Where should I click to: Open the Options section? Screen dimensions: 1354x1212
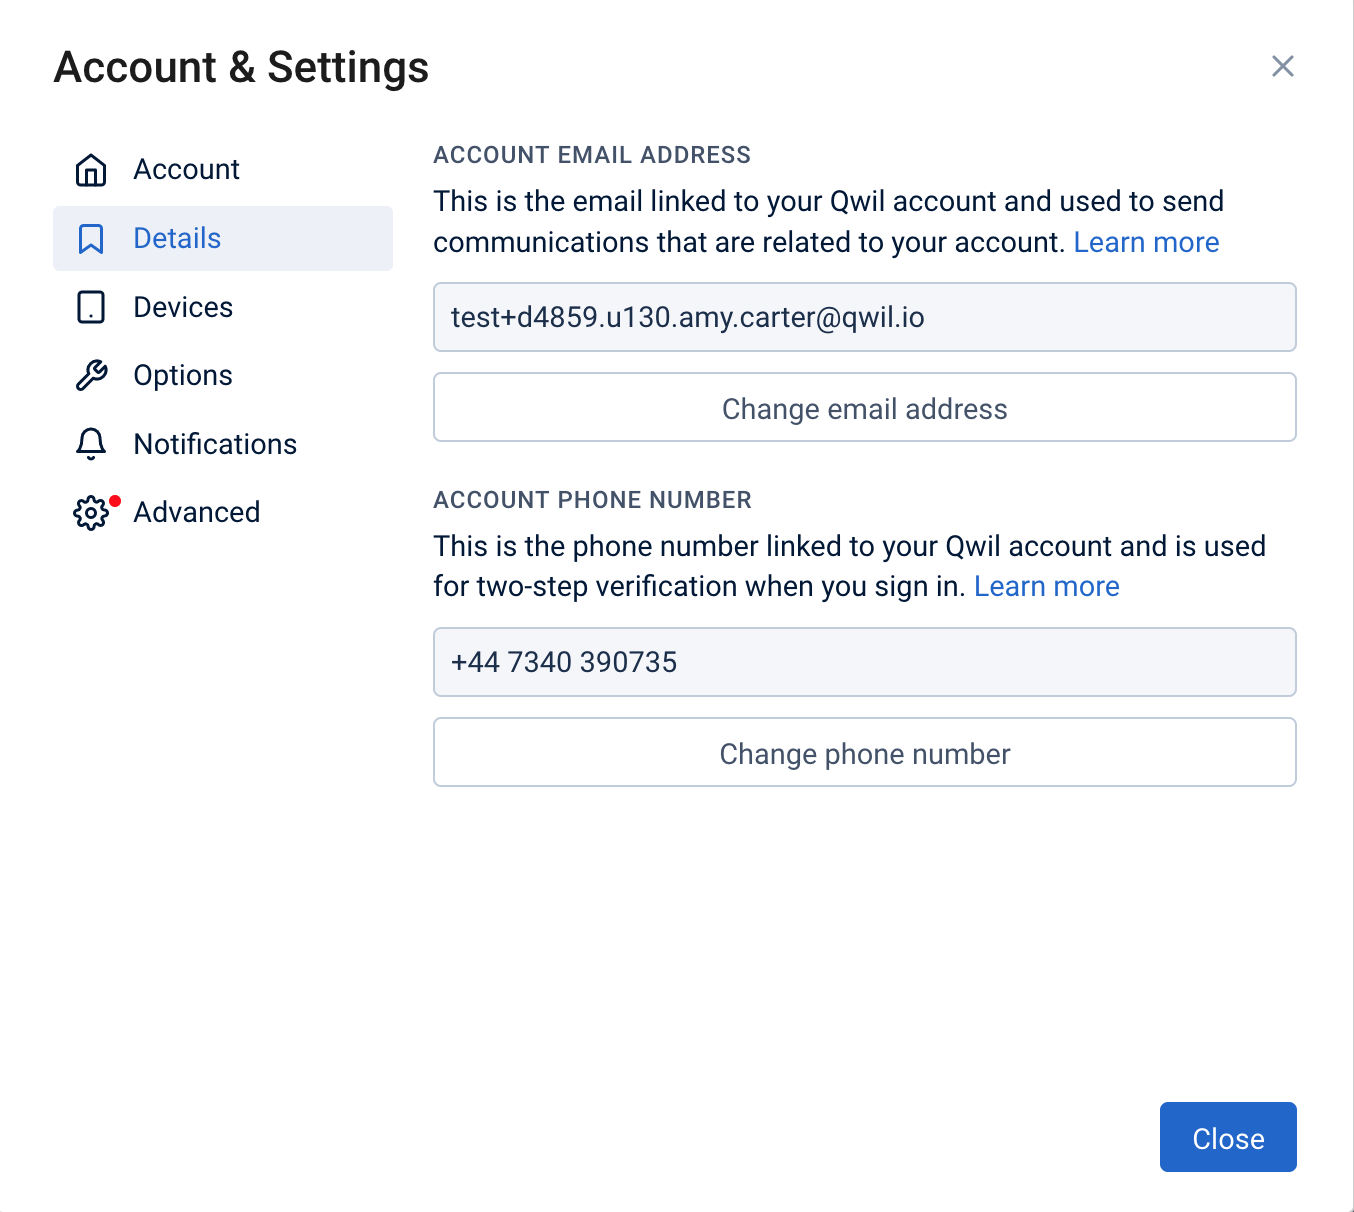tap(223, 375)
